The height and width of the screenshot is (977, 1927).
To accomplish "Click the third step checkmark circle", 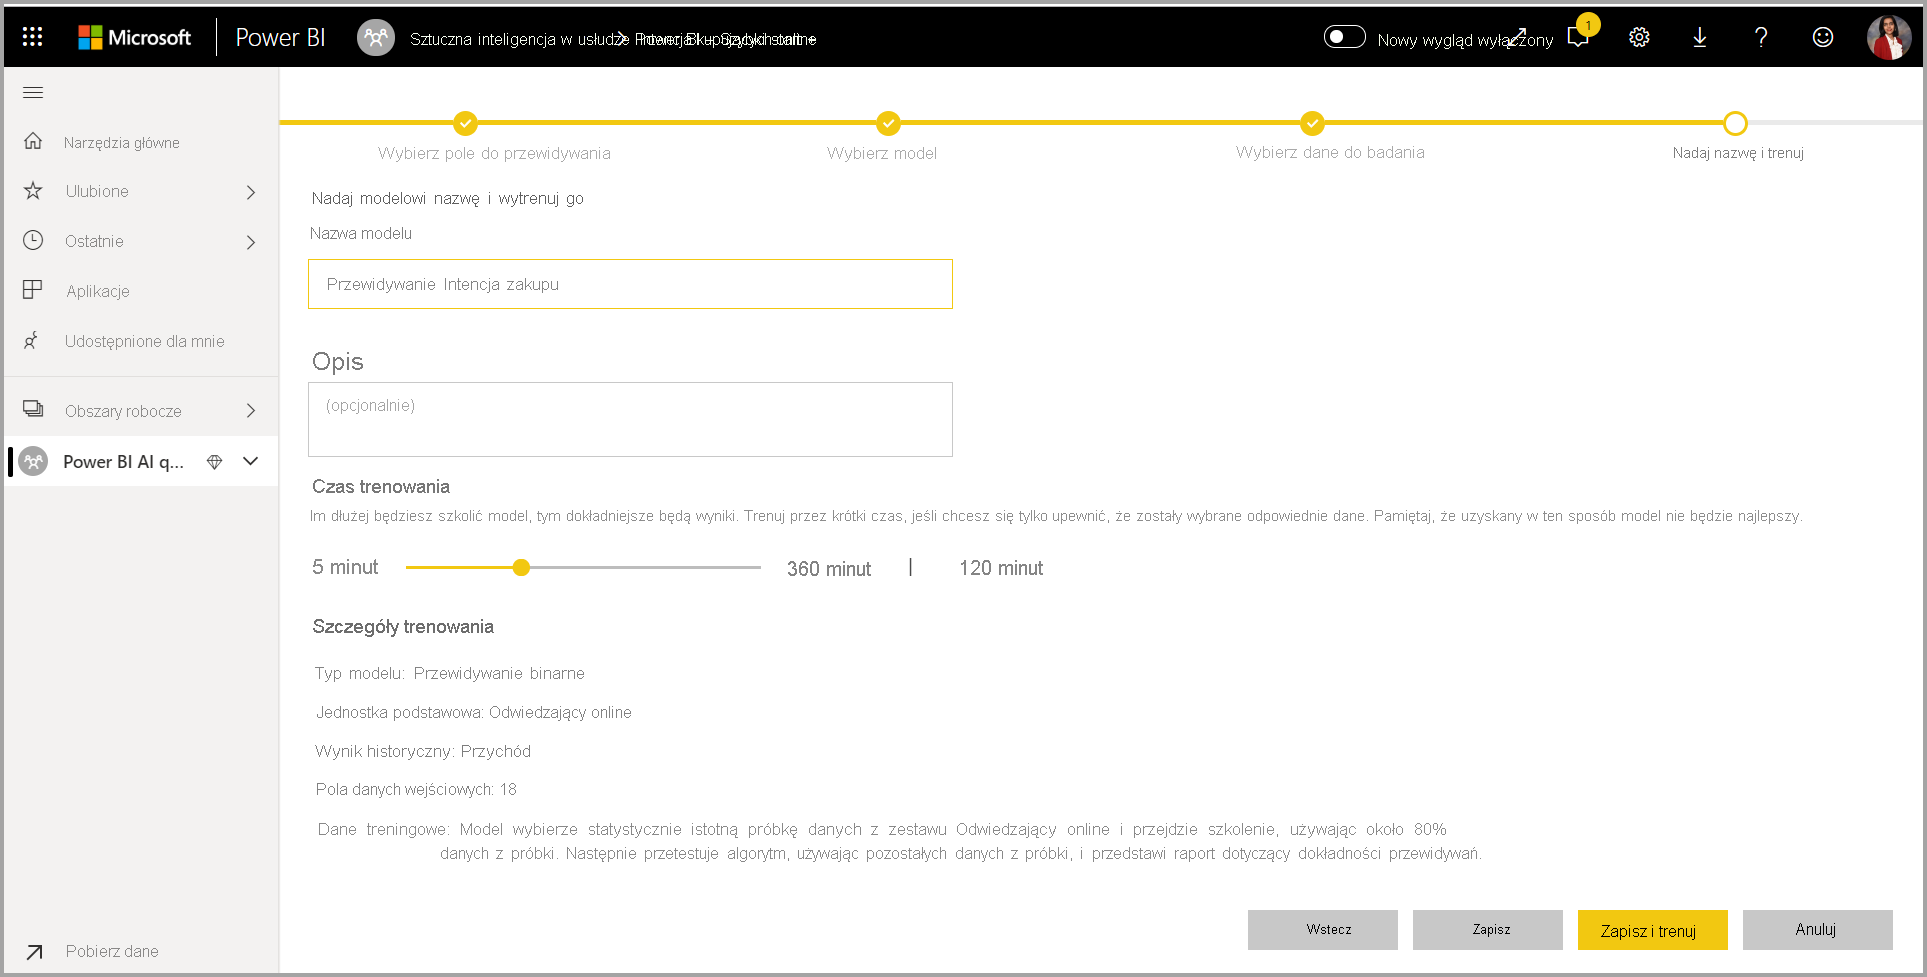I will tap(1312, 123).
